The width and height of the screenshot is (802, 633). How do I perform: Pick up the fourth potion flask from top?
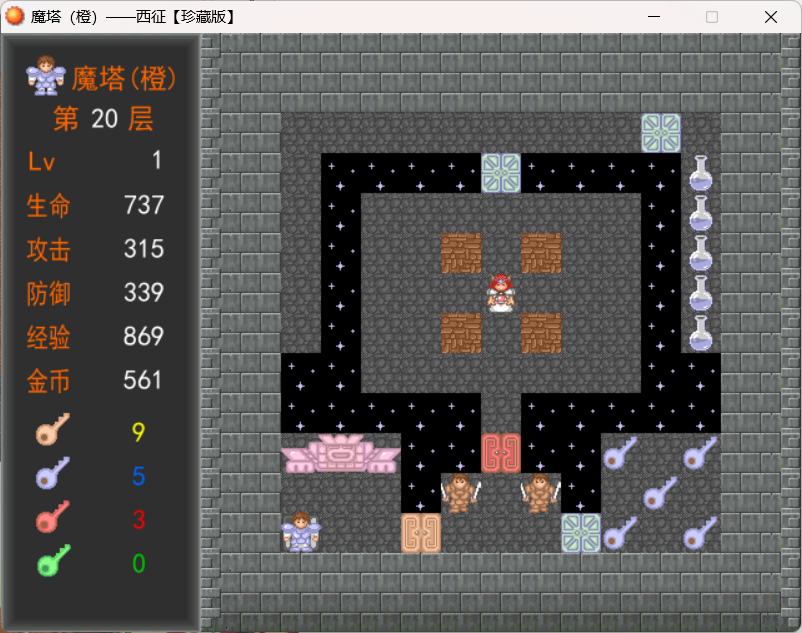701,293
